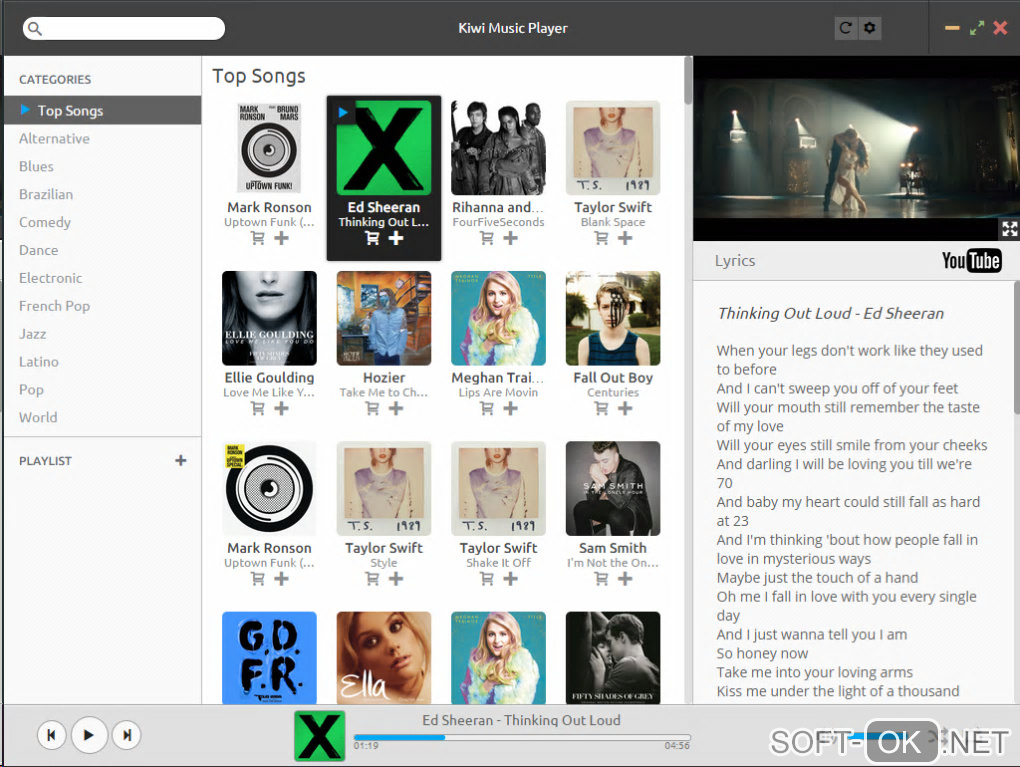This screenshot has width=1020, height=767.
Task: Click the song list scrollbar
Action: coord(688,80)
